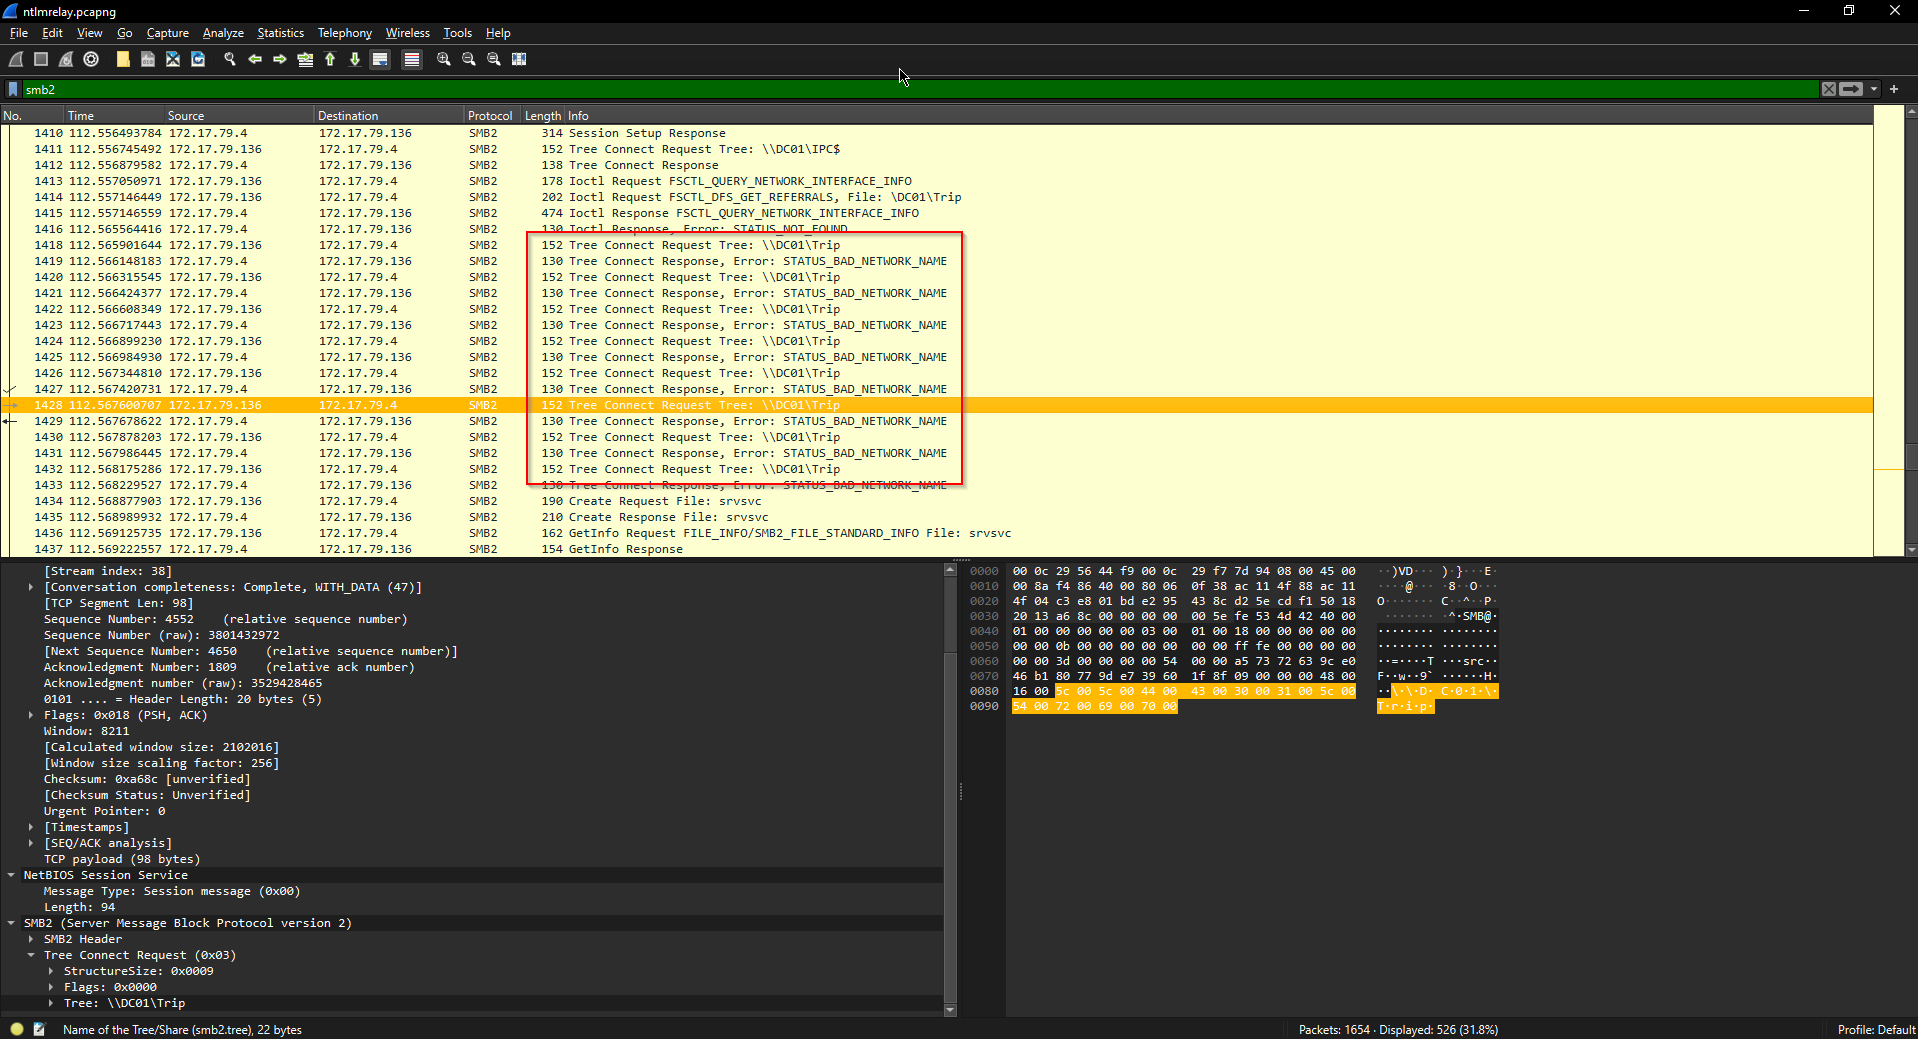Save this capture file
Screen dimensions: 1918x1039
coord(148,59)
